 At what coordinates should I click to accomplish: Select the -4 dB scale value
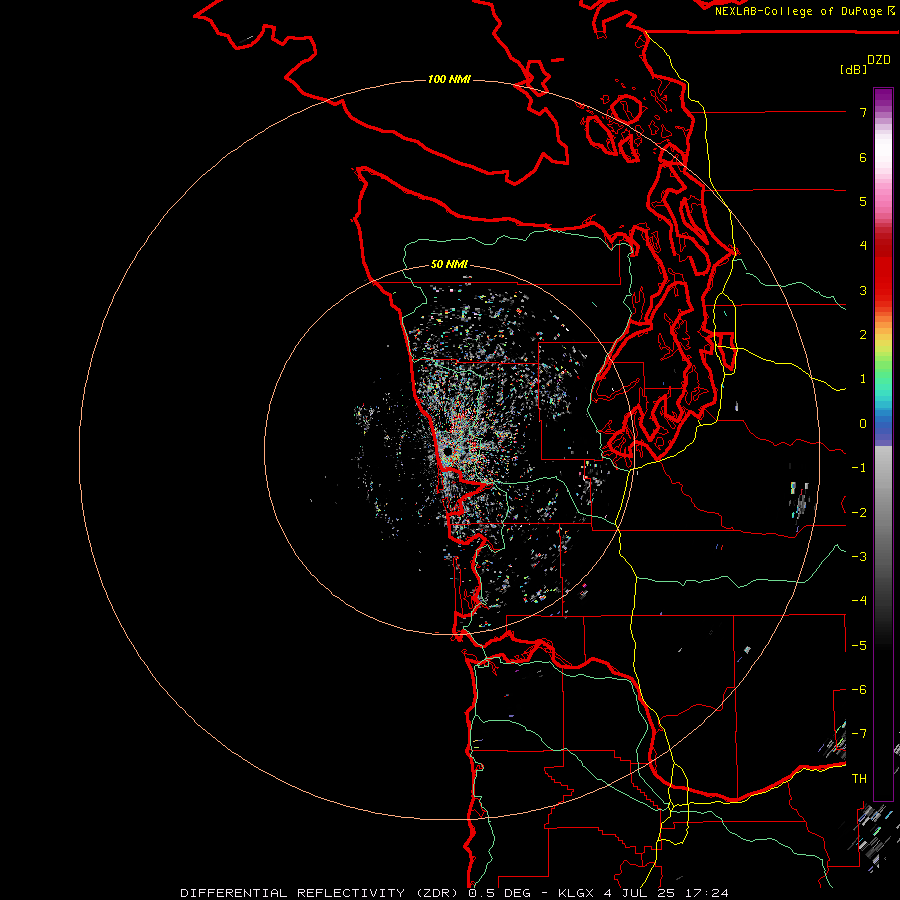[x=859, y=601]
